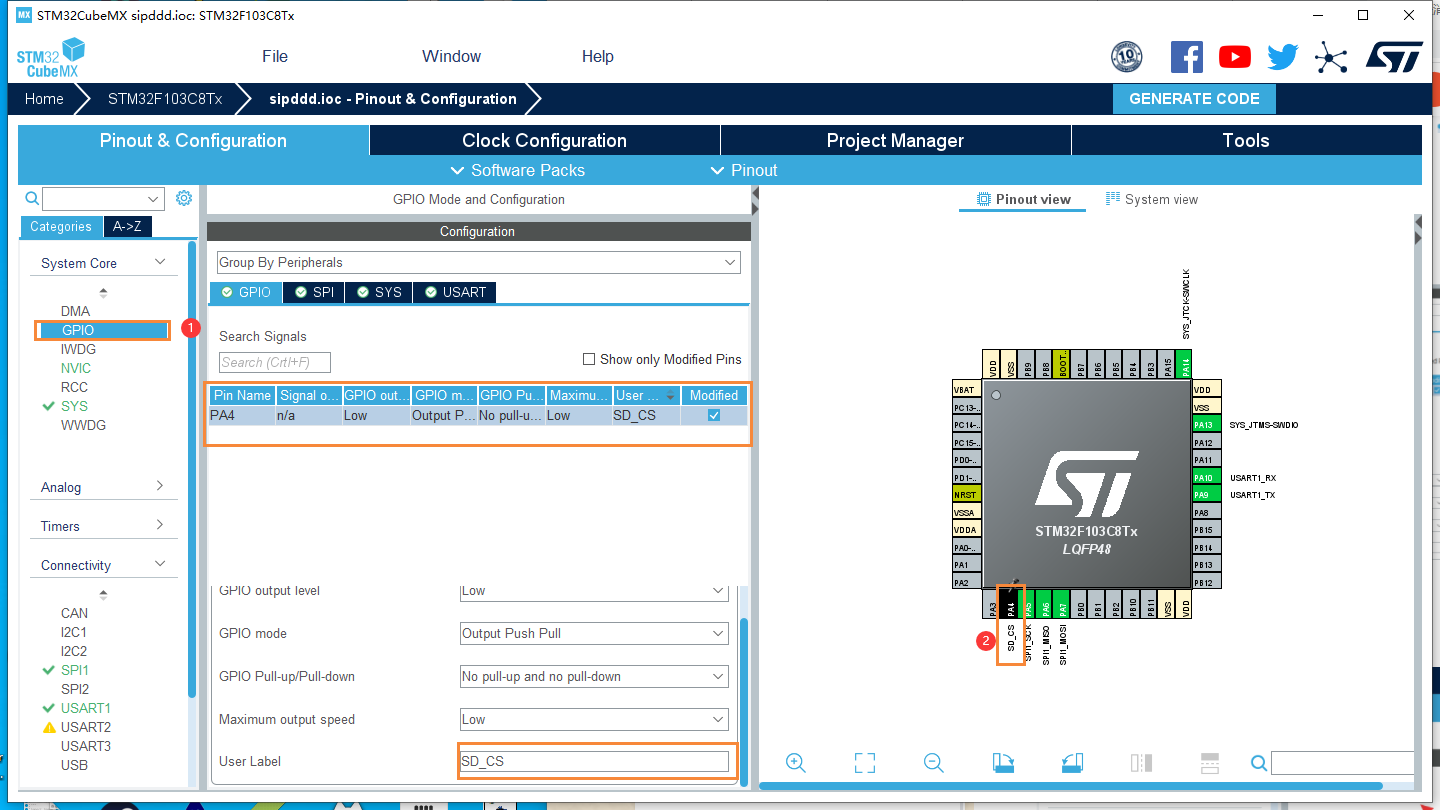Zoom in on the pinout view
This screenshot has width=1440, height=810.
795,762
